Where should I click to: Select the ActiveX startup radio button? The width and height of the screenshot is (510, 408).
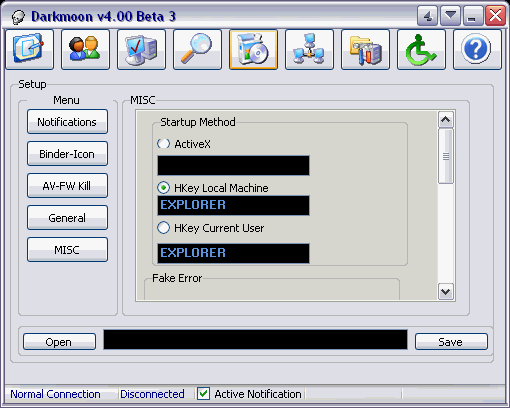163,144
